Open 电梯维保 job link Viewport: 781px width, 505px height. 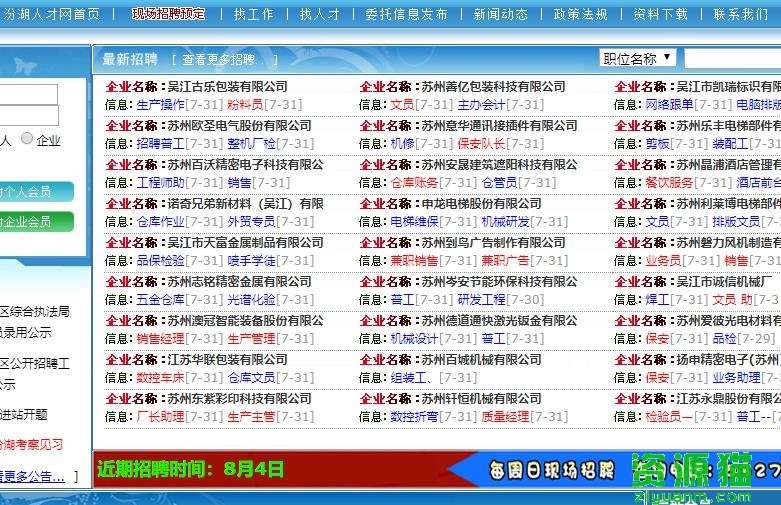coord(414,222)
